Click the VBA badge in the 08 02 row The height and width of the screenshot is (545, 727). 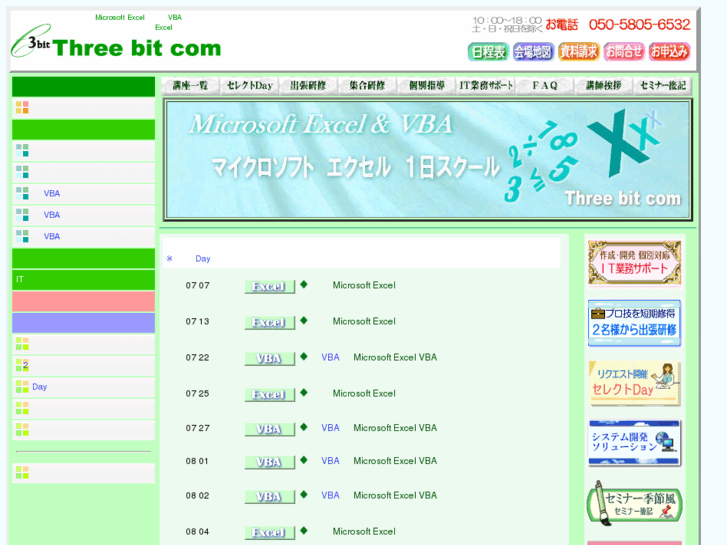pos(269,497)
